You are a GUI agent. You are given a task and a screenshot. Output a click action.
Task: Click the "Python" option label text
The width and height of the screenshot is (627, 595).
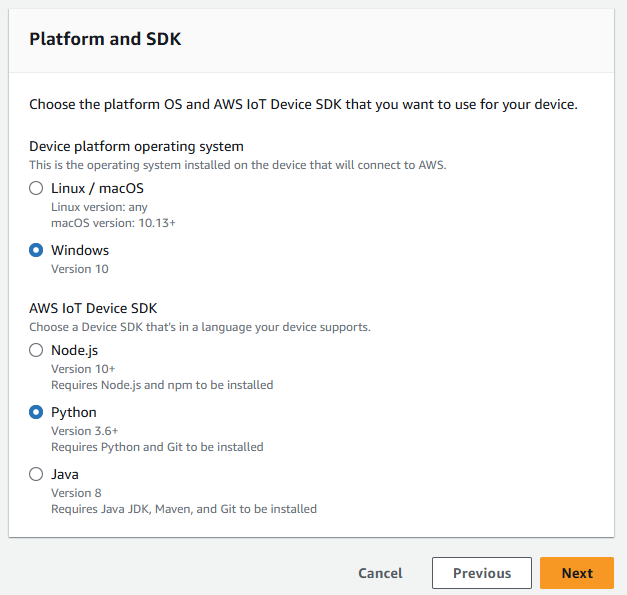[74, 413]
